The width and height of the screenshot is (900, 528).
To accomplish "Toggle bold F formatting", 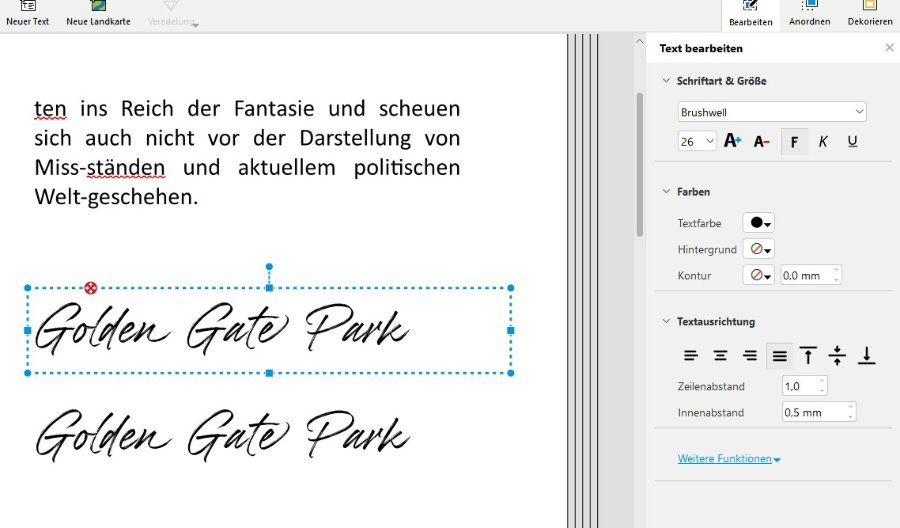I will click(794, 142).
